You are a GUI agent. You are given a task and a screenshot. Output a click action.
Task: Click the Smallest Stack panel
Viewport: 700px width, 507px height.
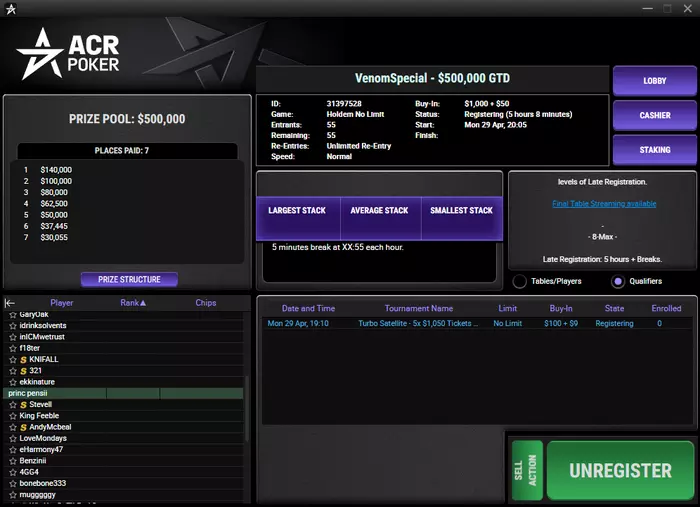[x=462, y=218]
